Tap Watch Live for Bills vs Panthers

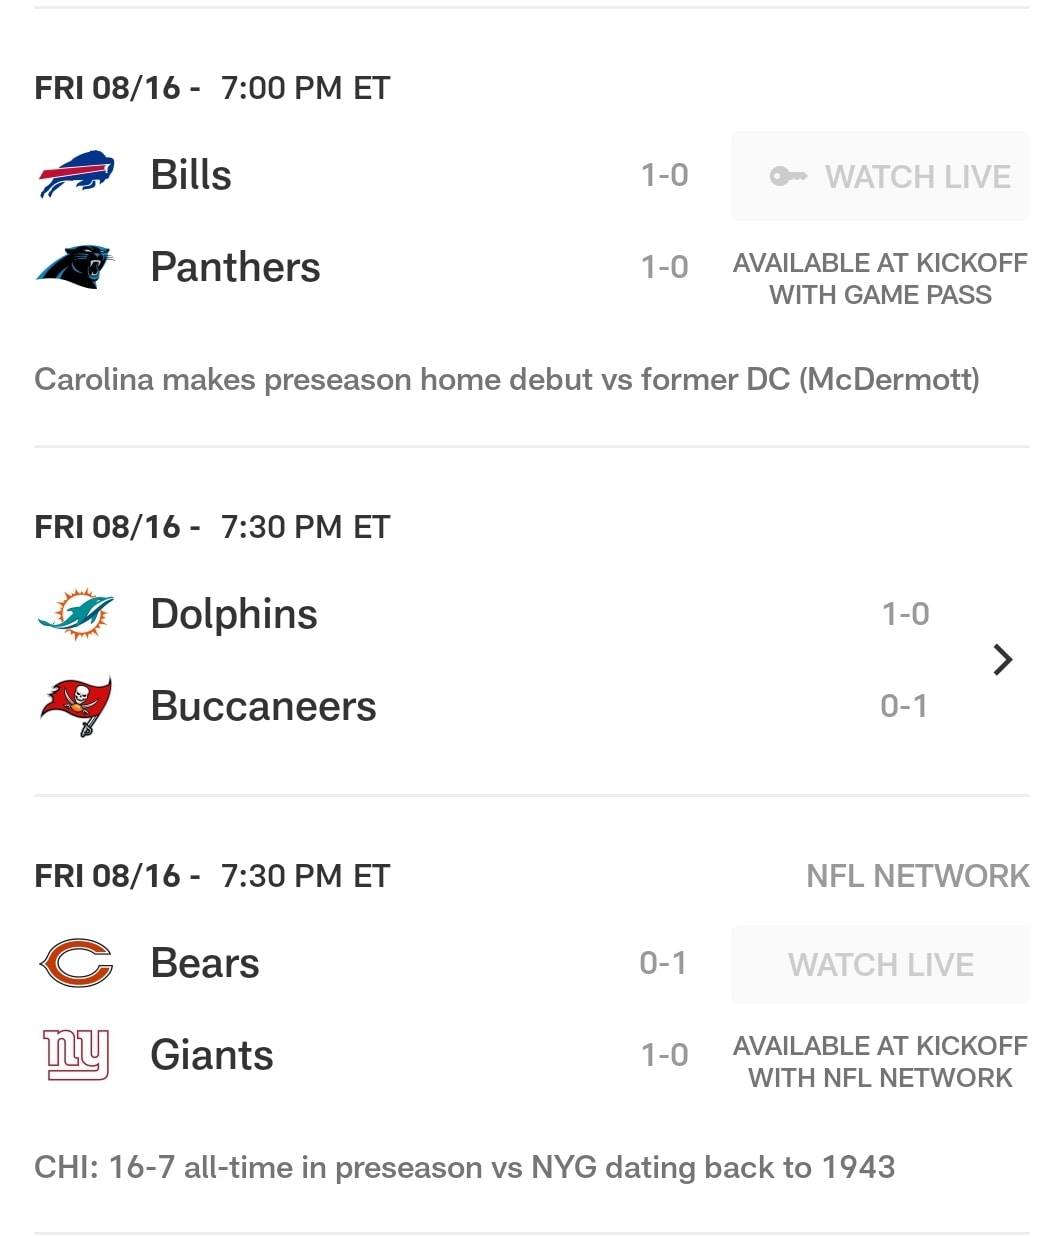pos(880,176)
